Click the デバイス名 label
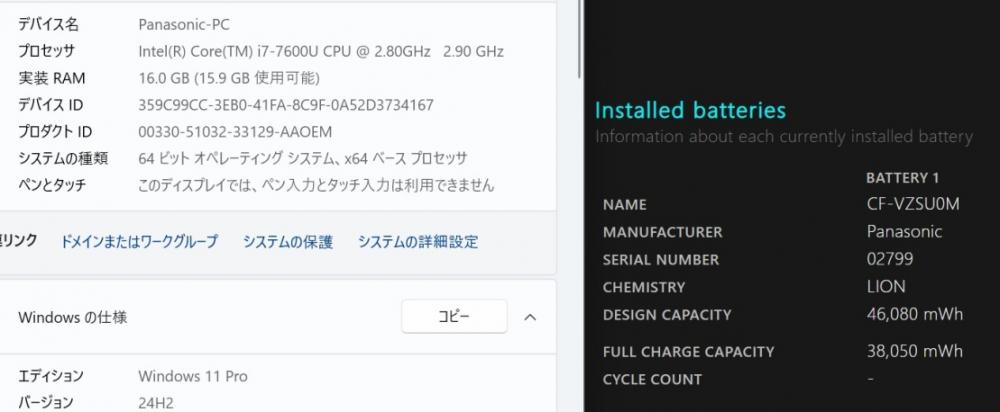 (48, 25)
